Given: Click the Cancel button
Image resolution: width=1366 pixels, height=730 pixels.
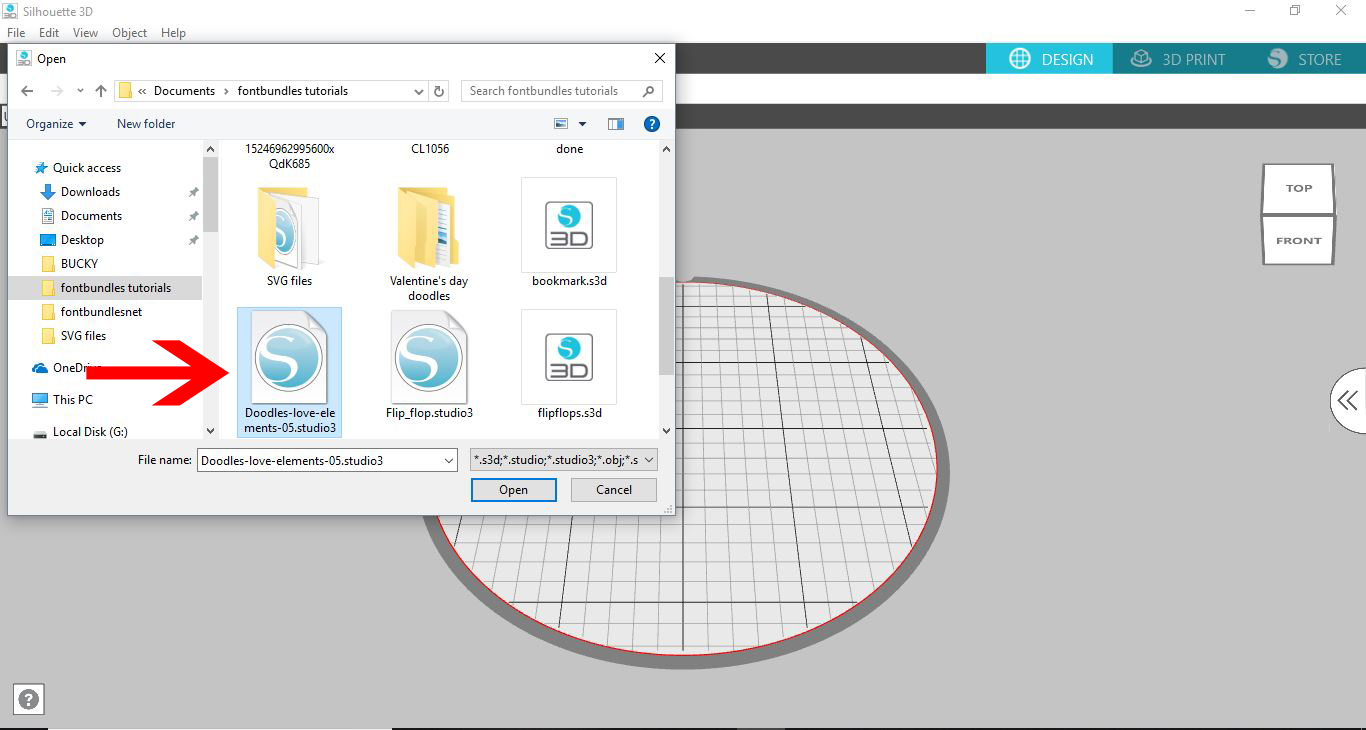Looking at the screenshot, I should (x=614, y=490).
